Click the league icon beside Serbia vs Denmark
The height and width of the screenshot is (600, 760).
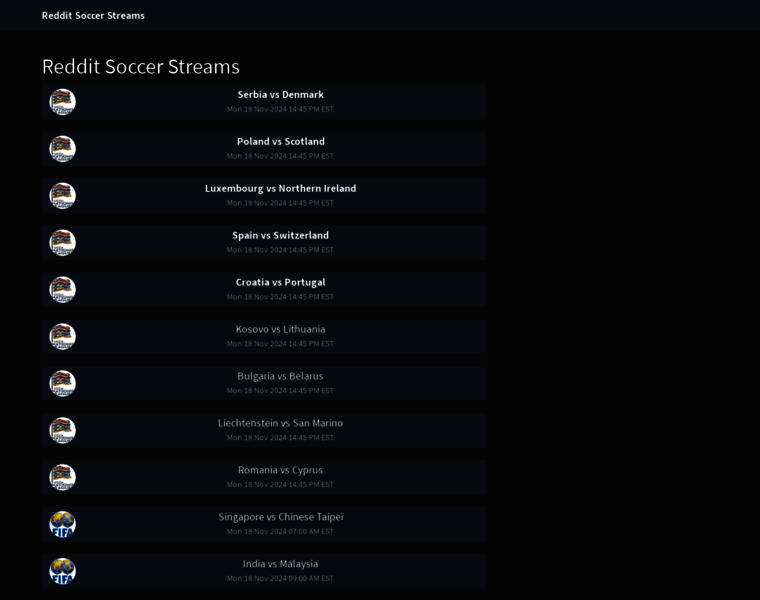(63, 101)
